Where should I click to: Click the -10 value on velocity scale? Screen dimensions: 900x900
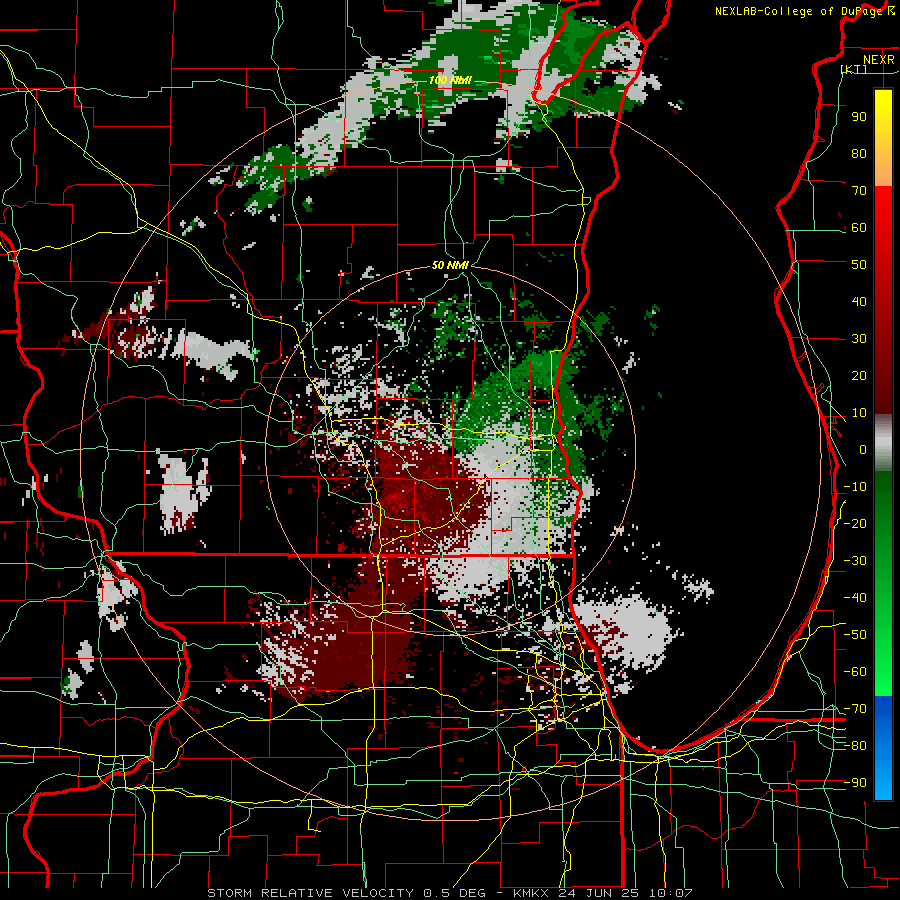pos(855,487)
